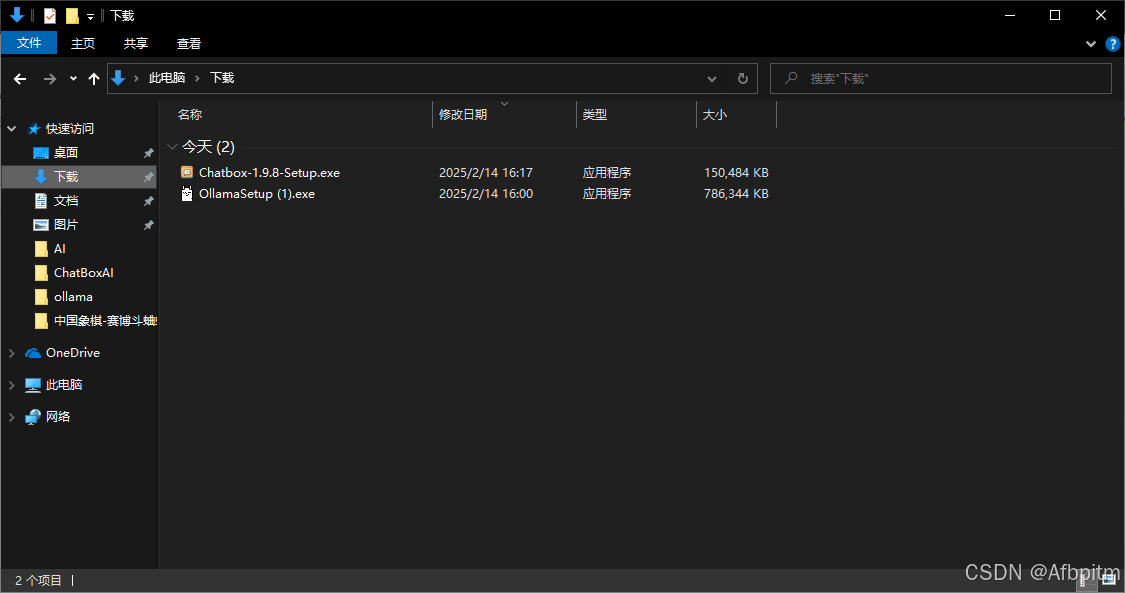Sort files by 修改日期 column header
Image resolution: width=1125 pixels, height=593 pixels.
[463, 115]
